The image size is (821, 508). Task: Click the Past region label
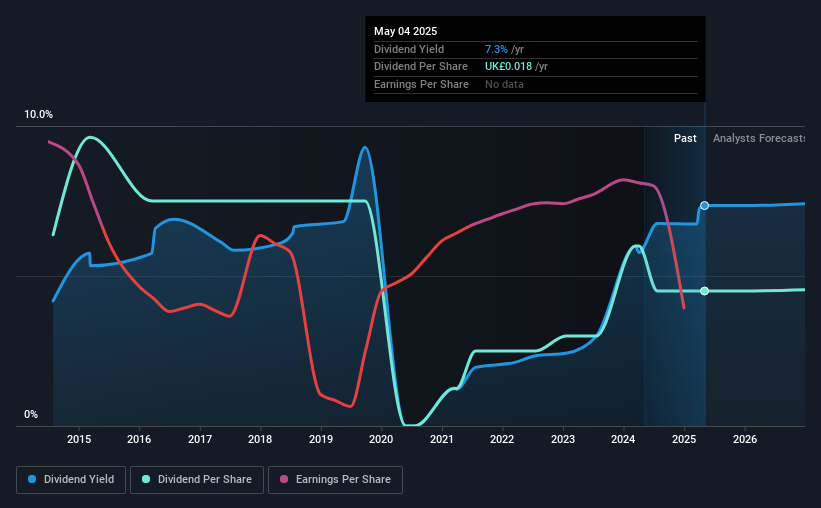click(x=685, y=138)
